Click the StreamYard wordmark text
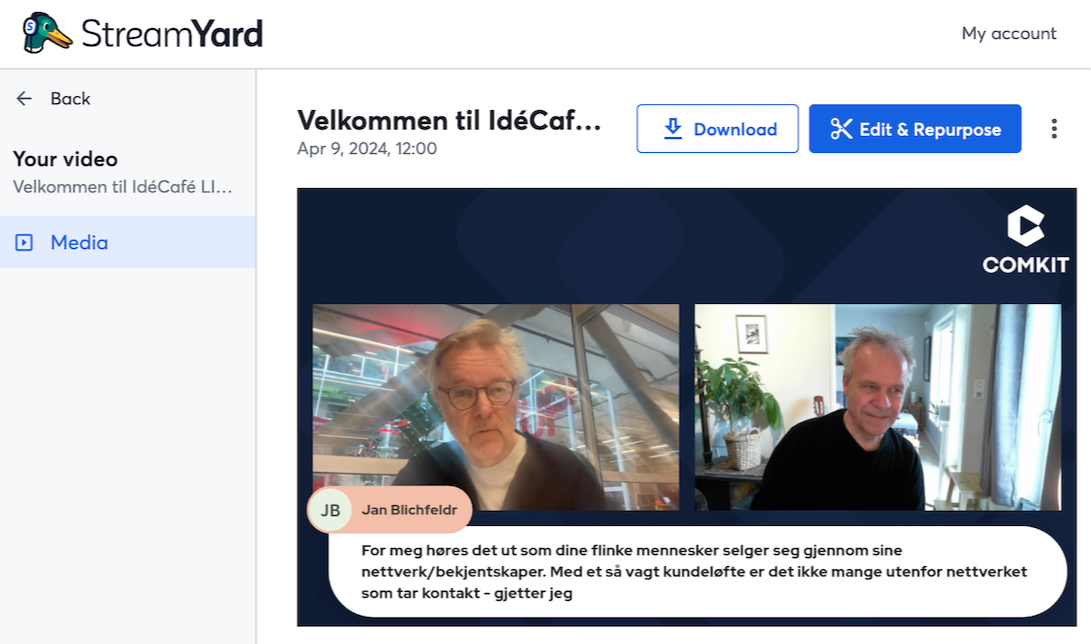 [172, 33]
